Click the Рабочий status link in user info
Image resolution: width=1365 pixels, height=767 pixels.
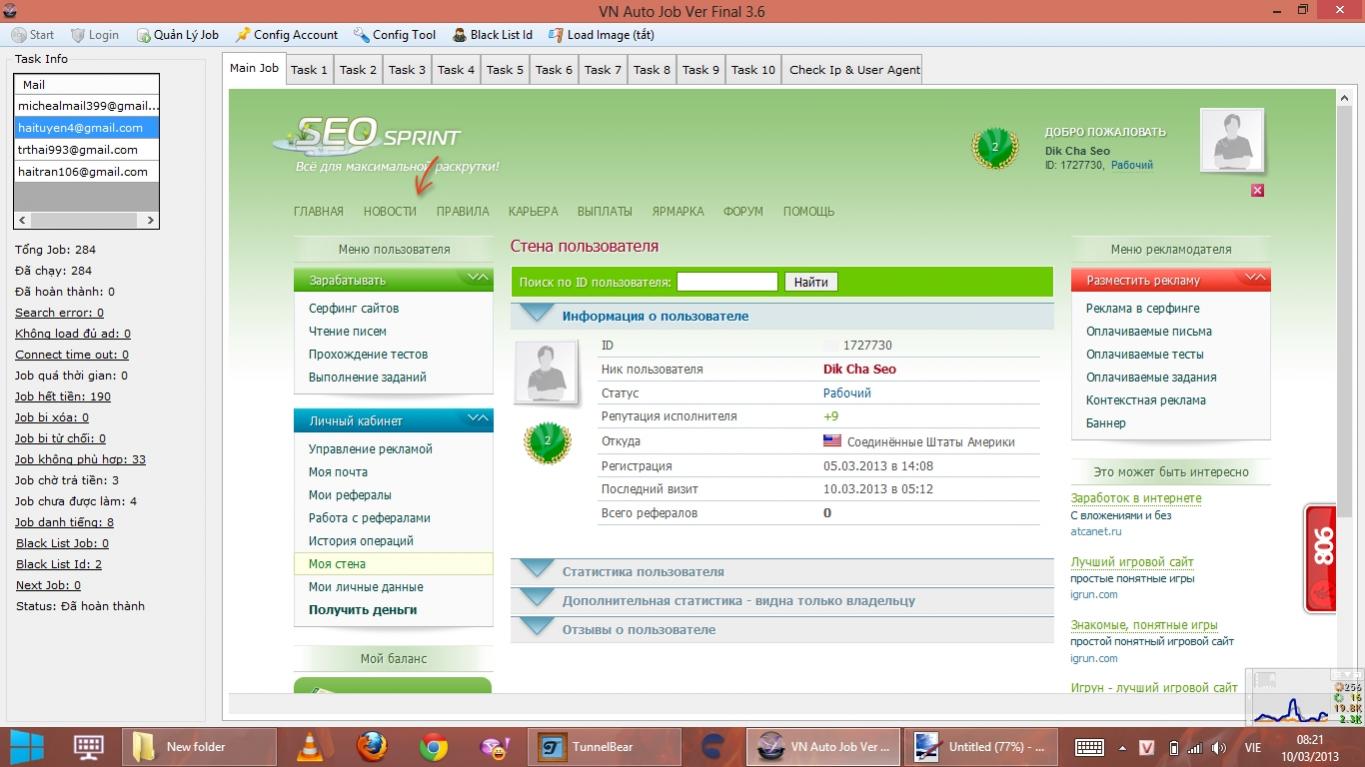847,393
